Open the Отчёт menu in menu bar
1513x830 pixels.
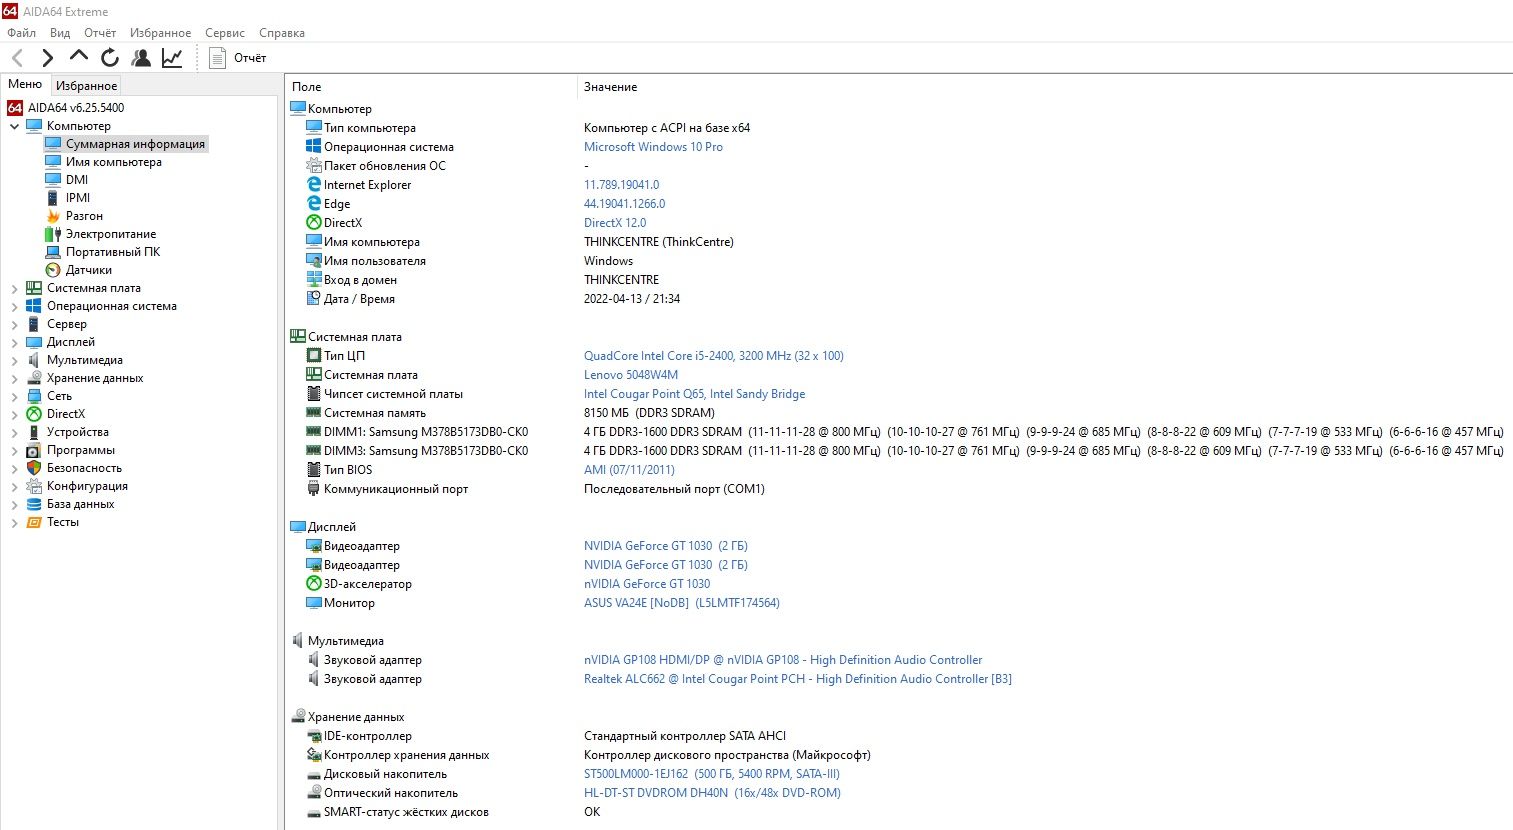point(100,33)
